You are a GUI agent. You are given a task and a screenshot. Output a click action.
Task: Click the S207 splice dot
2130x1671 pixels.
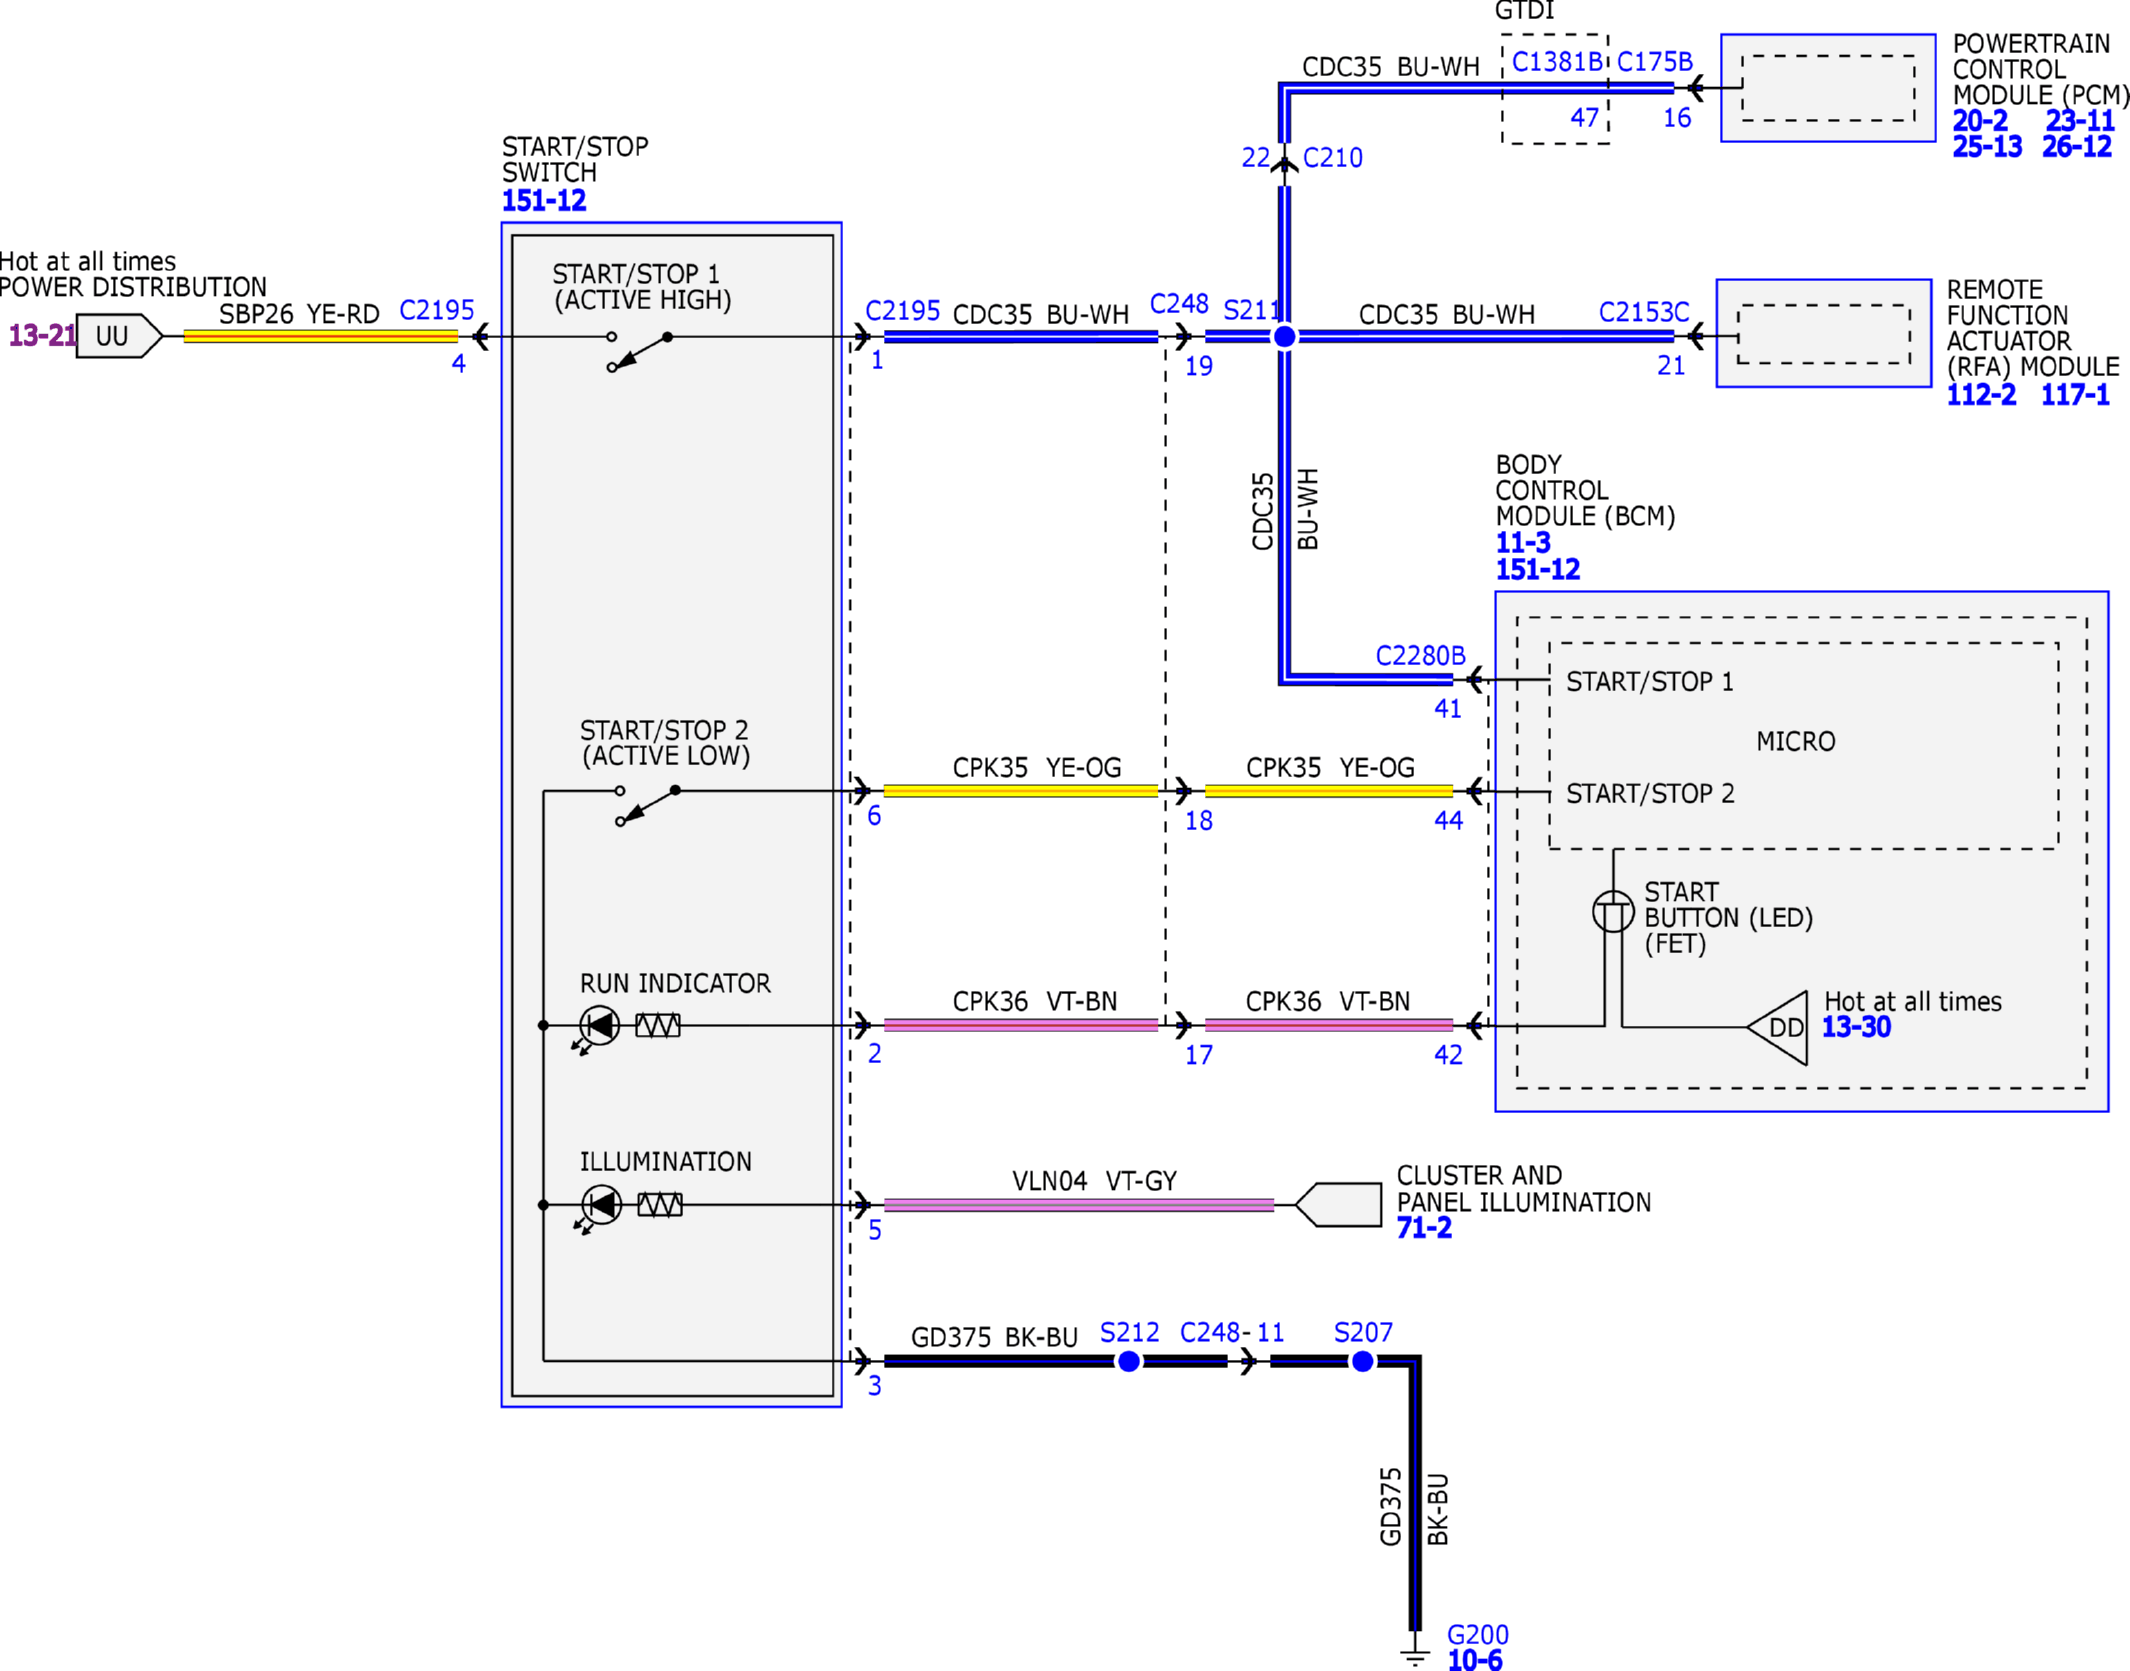click(x=1362, y=1361)
